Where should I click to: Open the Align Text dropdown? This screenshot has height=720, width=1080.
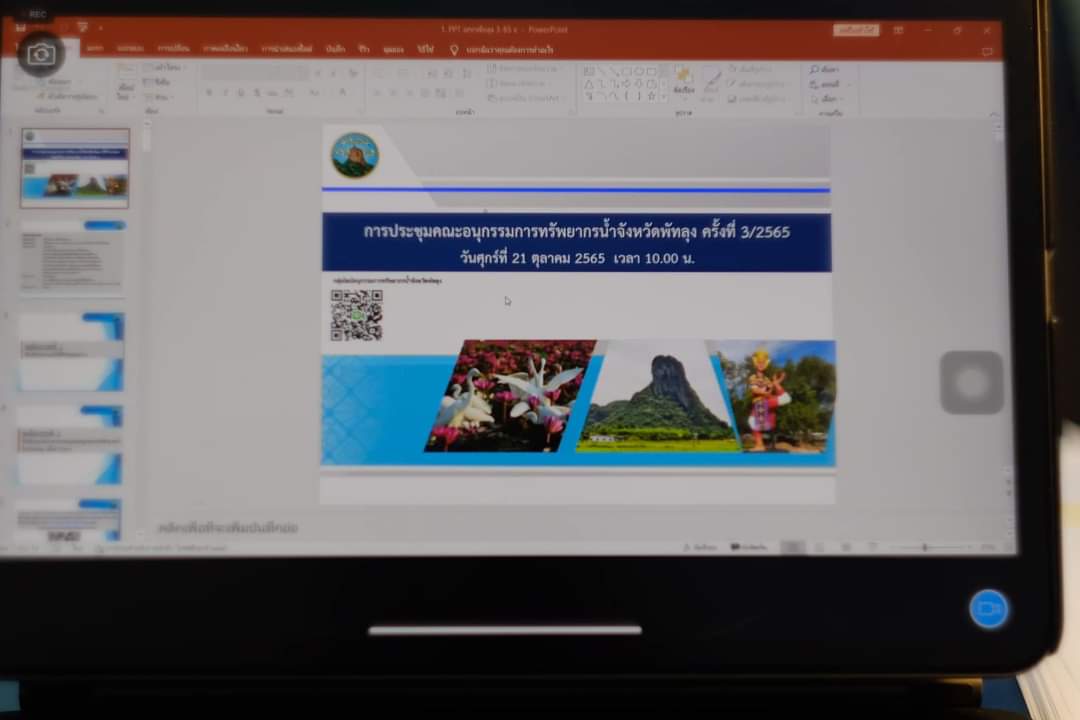coord(520,83)
